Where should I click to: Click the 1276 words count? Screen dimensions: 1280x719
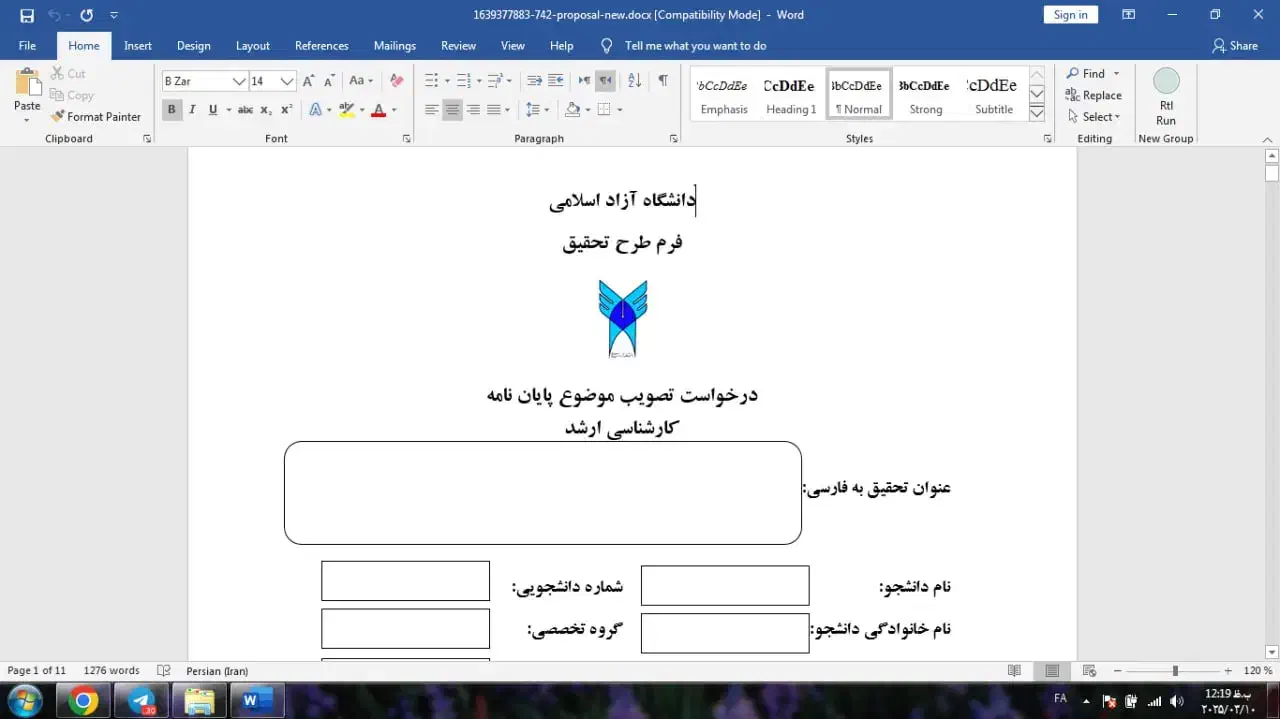pyautogui.click(x=112, y=671)
